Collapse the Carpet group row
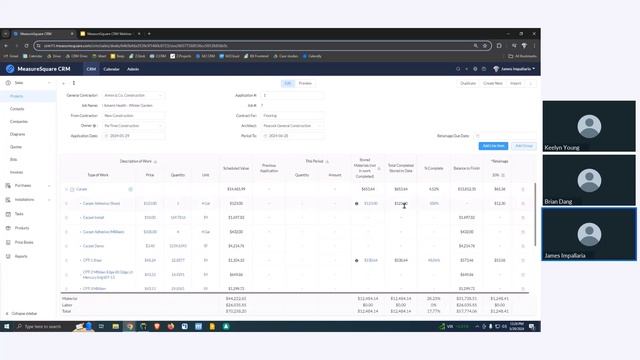Viewport: 640px width, 360px height. pos(66,189)
